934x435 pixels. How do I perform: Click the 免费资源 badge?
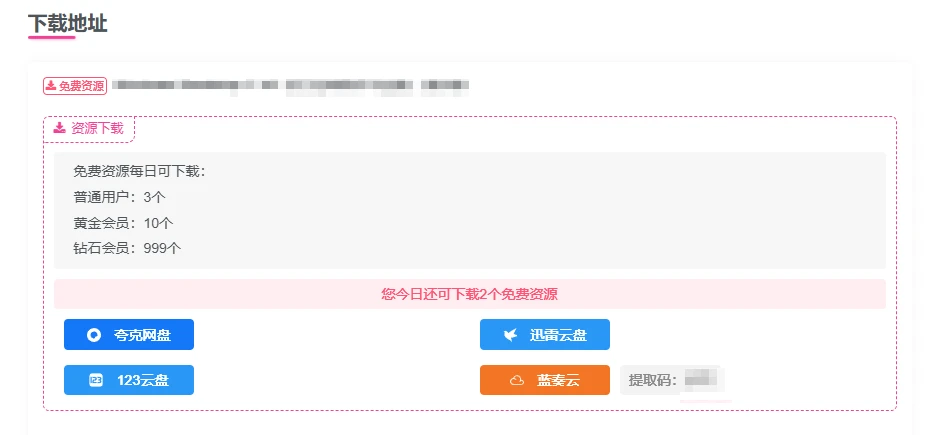[x=75, y=86]
